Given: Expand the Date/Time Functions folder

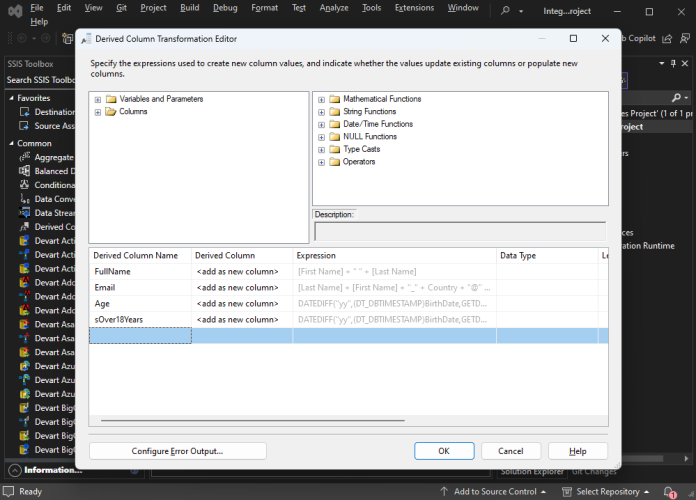Looking at the screenshot, I should (321, 125).
